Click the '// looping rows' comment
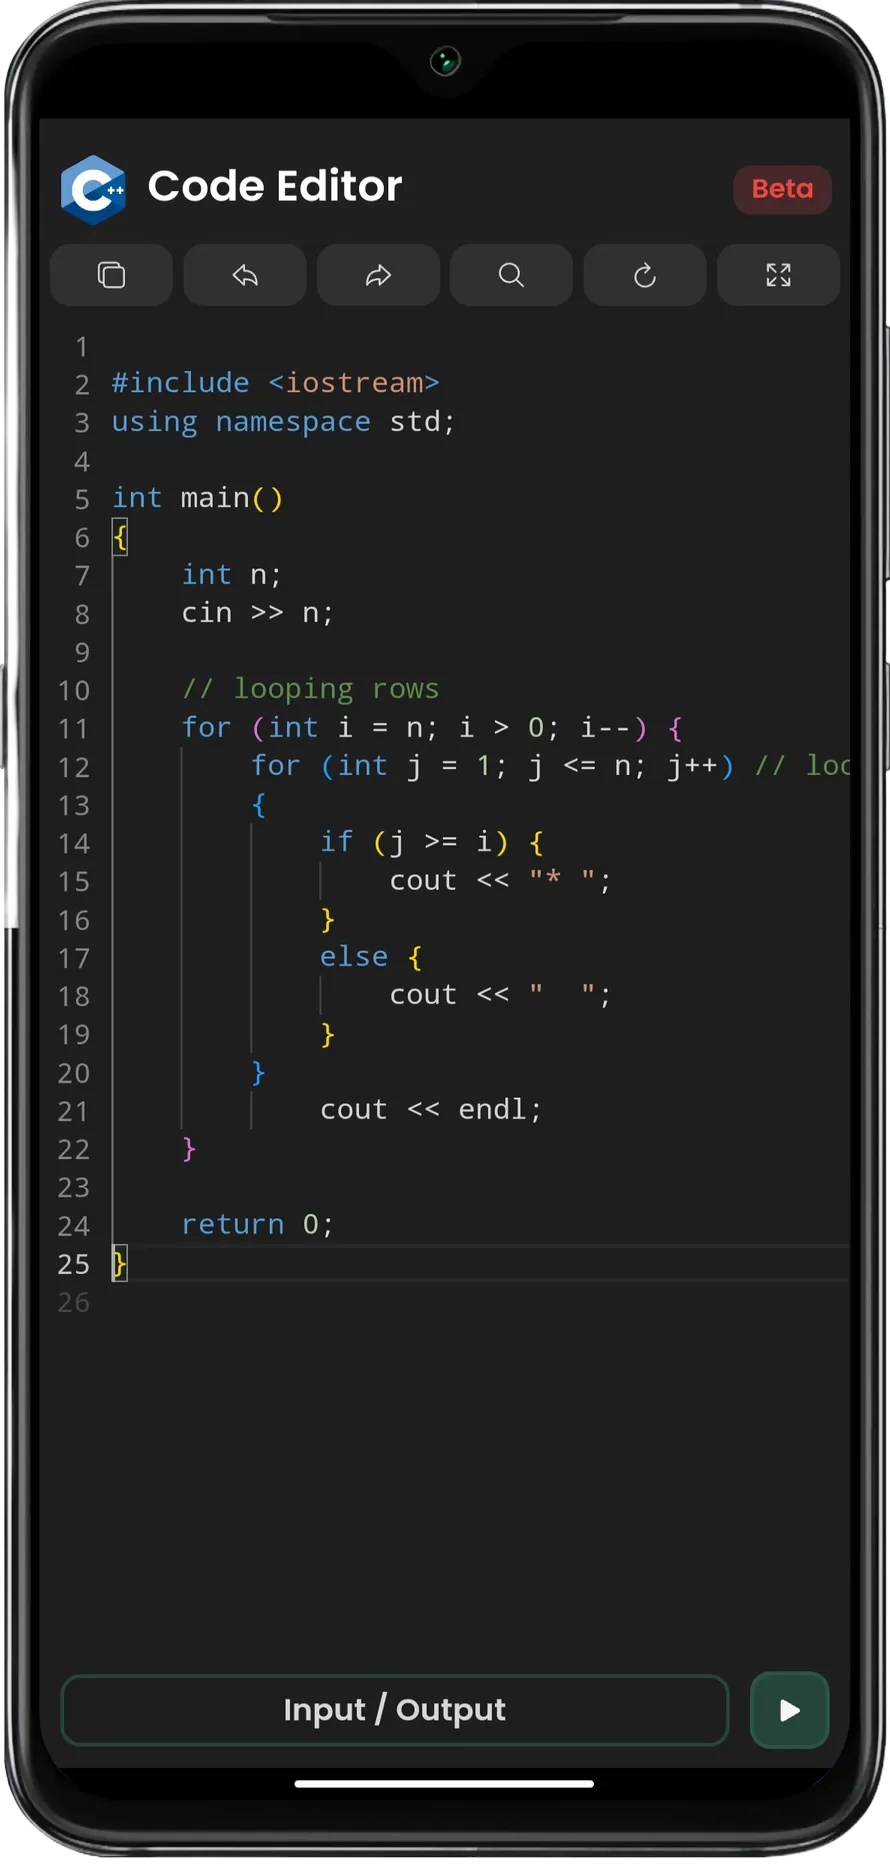The height and width of the screenshot is (1867, 890). coord(310,689)
